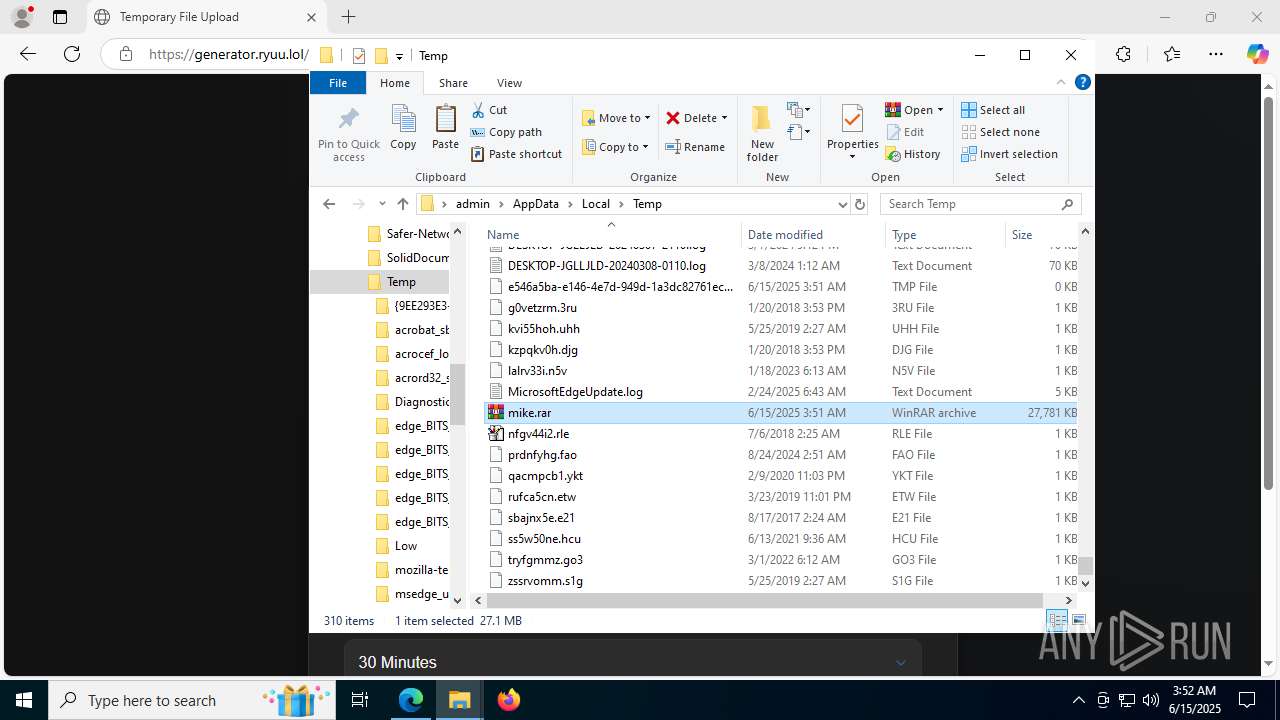This screenshot has height=720, width=1280.
Task: Open the File ribbon tab
Action: click(x=338, y=83)
